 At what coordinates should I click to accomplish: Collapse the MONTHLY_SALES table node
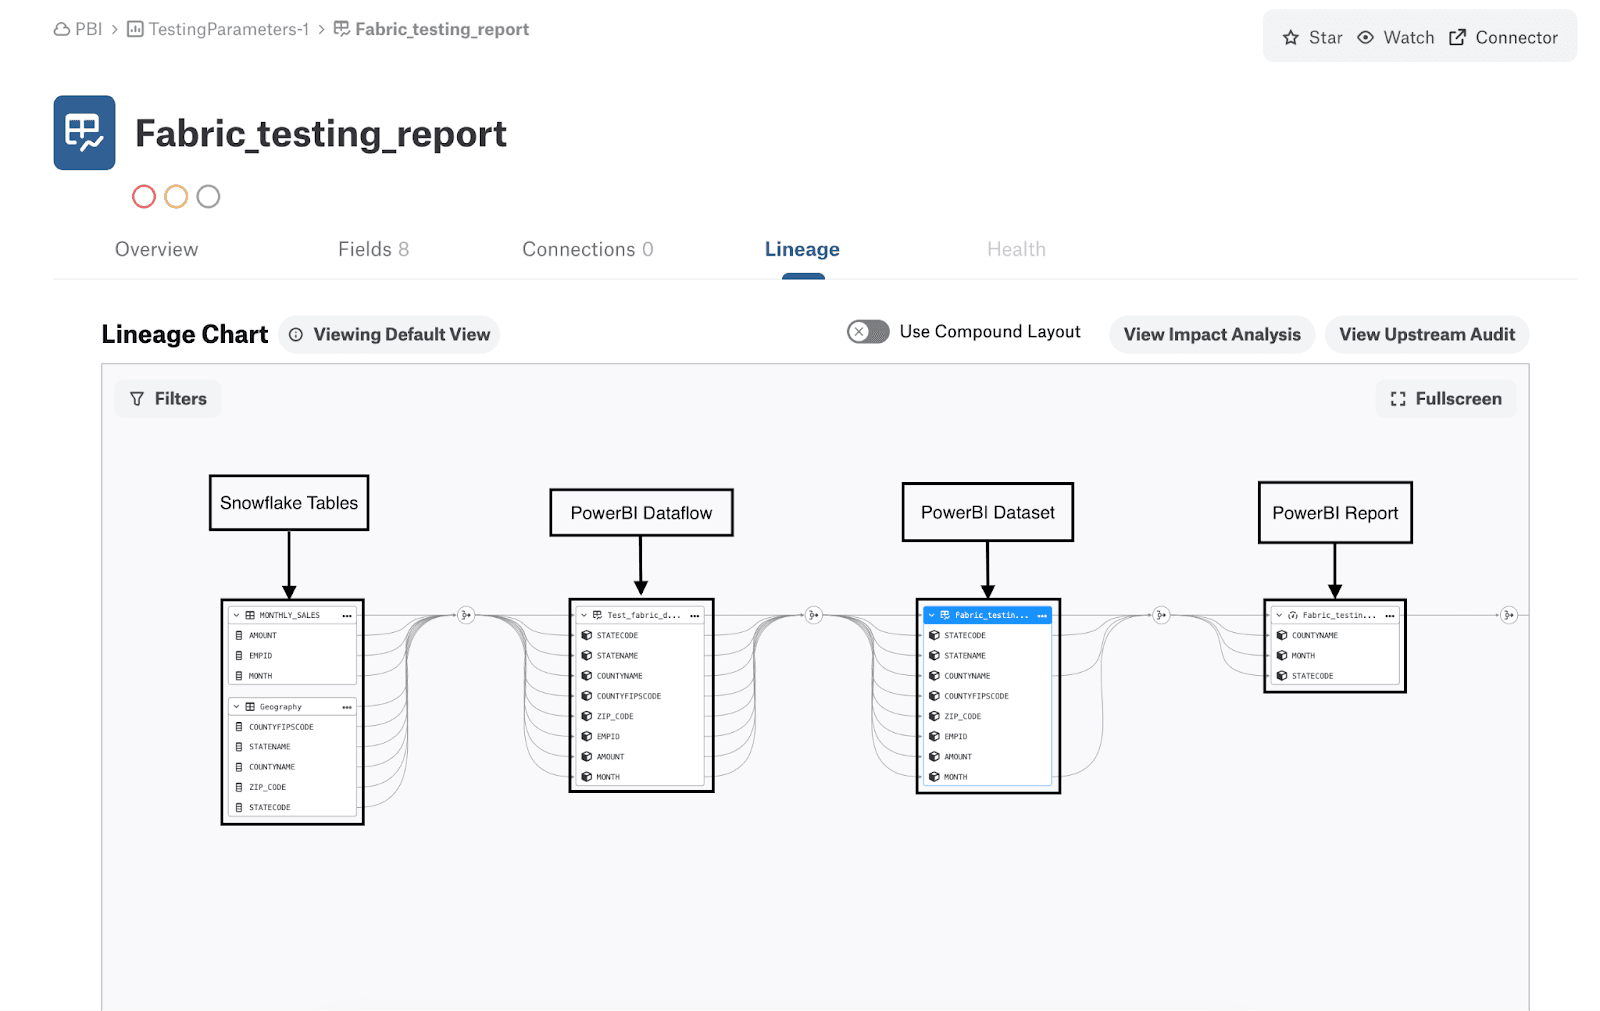coord(236,614)
